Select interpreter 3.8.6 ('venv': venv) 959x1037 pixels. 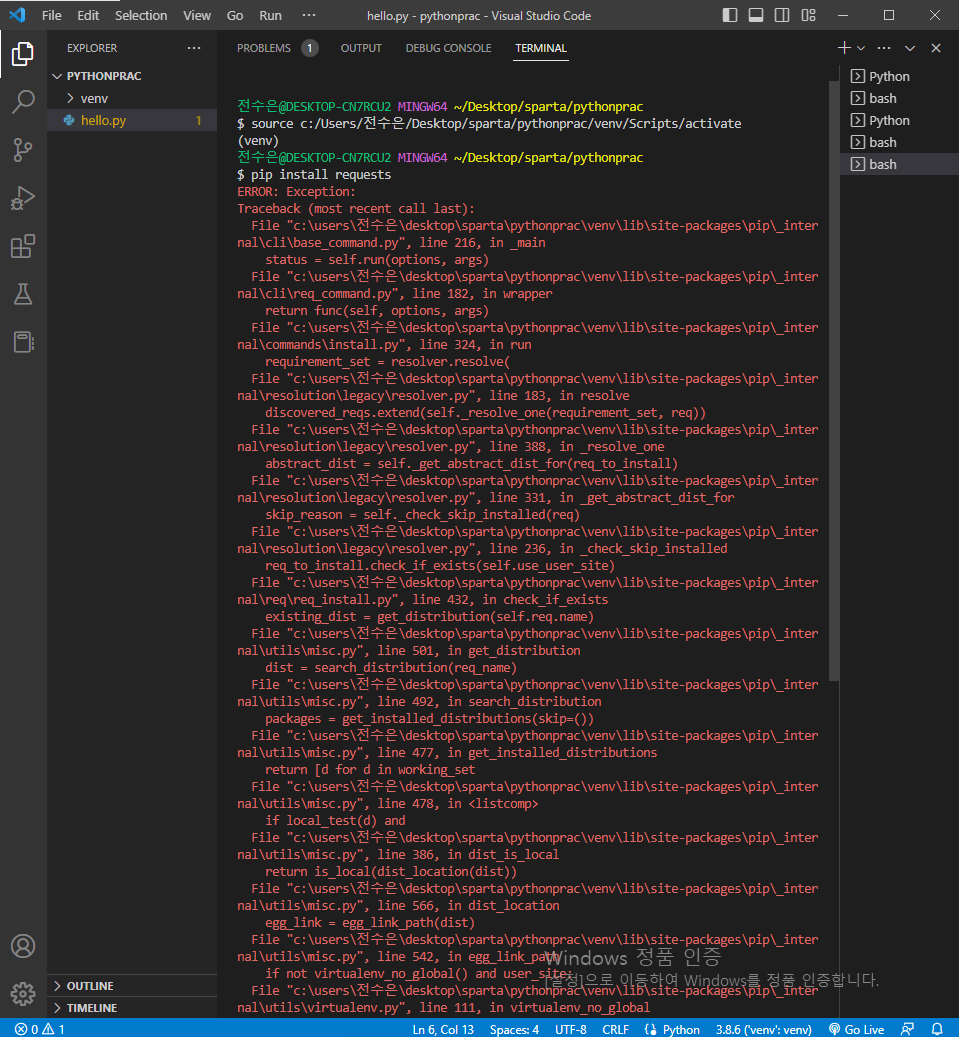[763, 1029]
